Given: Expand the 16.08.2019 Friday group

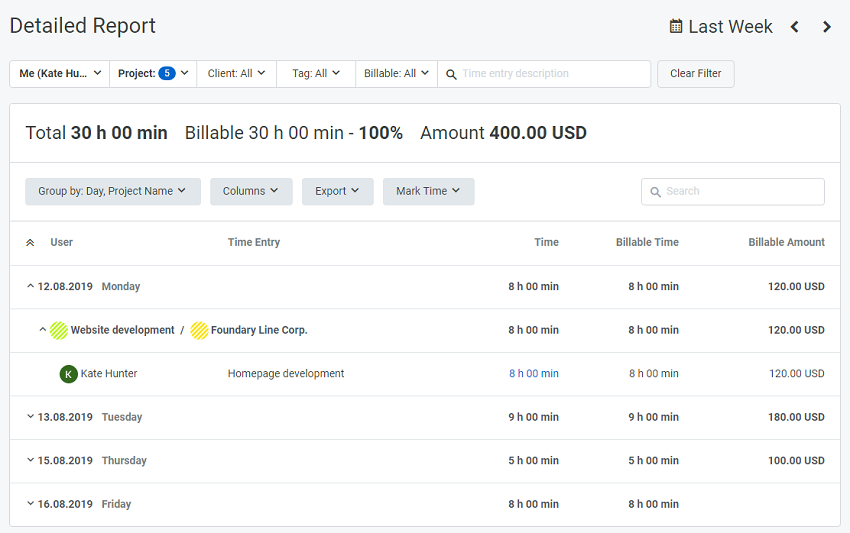Looking at the screenshot, I should point(30,503).
